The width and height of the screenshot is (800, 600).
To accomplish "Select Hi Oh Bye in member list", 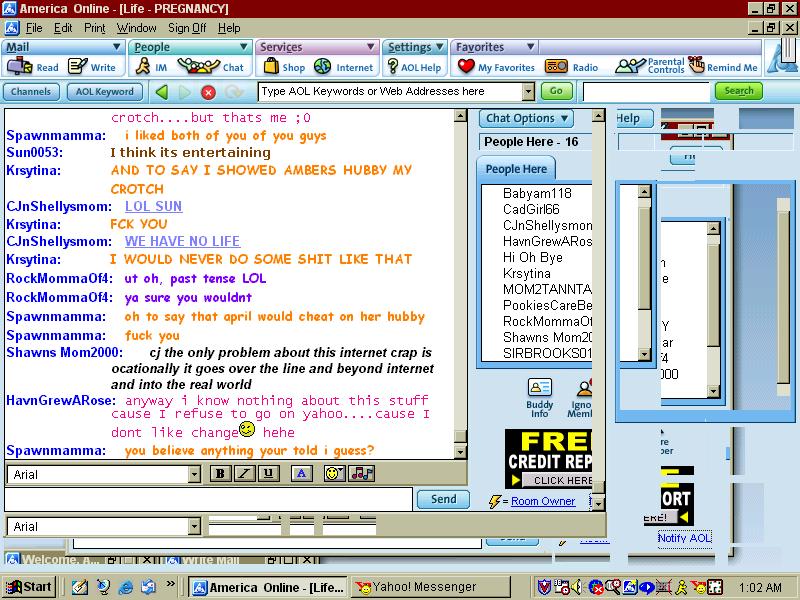I will (533, 257).
